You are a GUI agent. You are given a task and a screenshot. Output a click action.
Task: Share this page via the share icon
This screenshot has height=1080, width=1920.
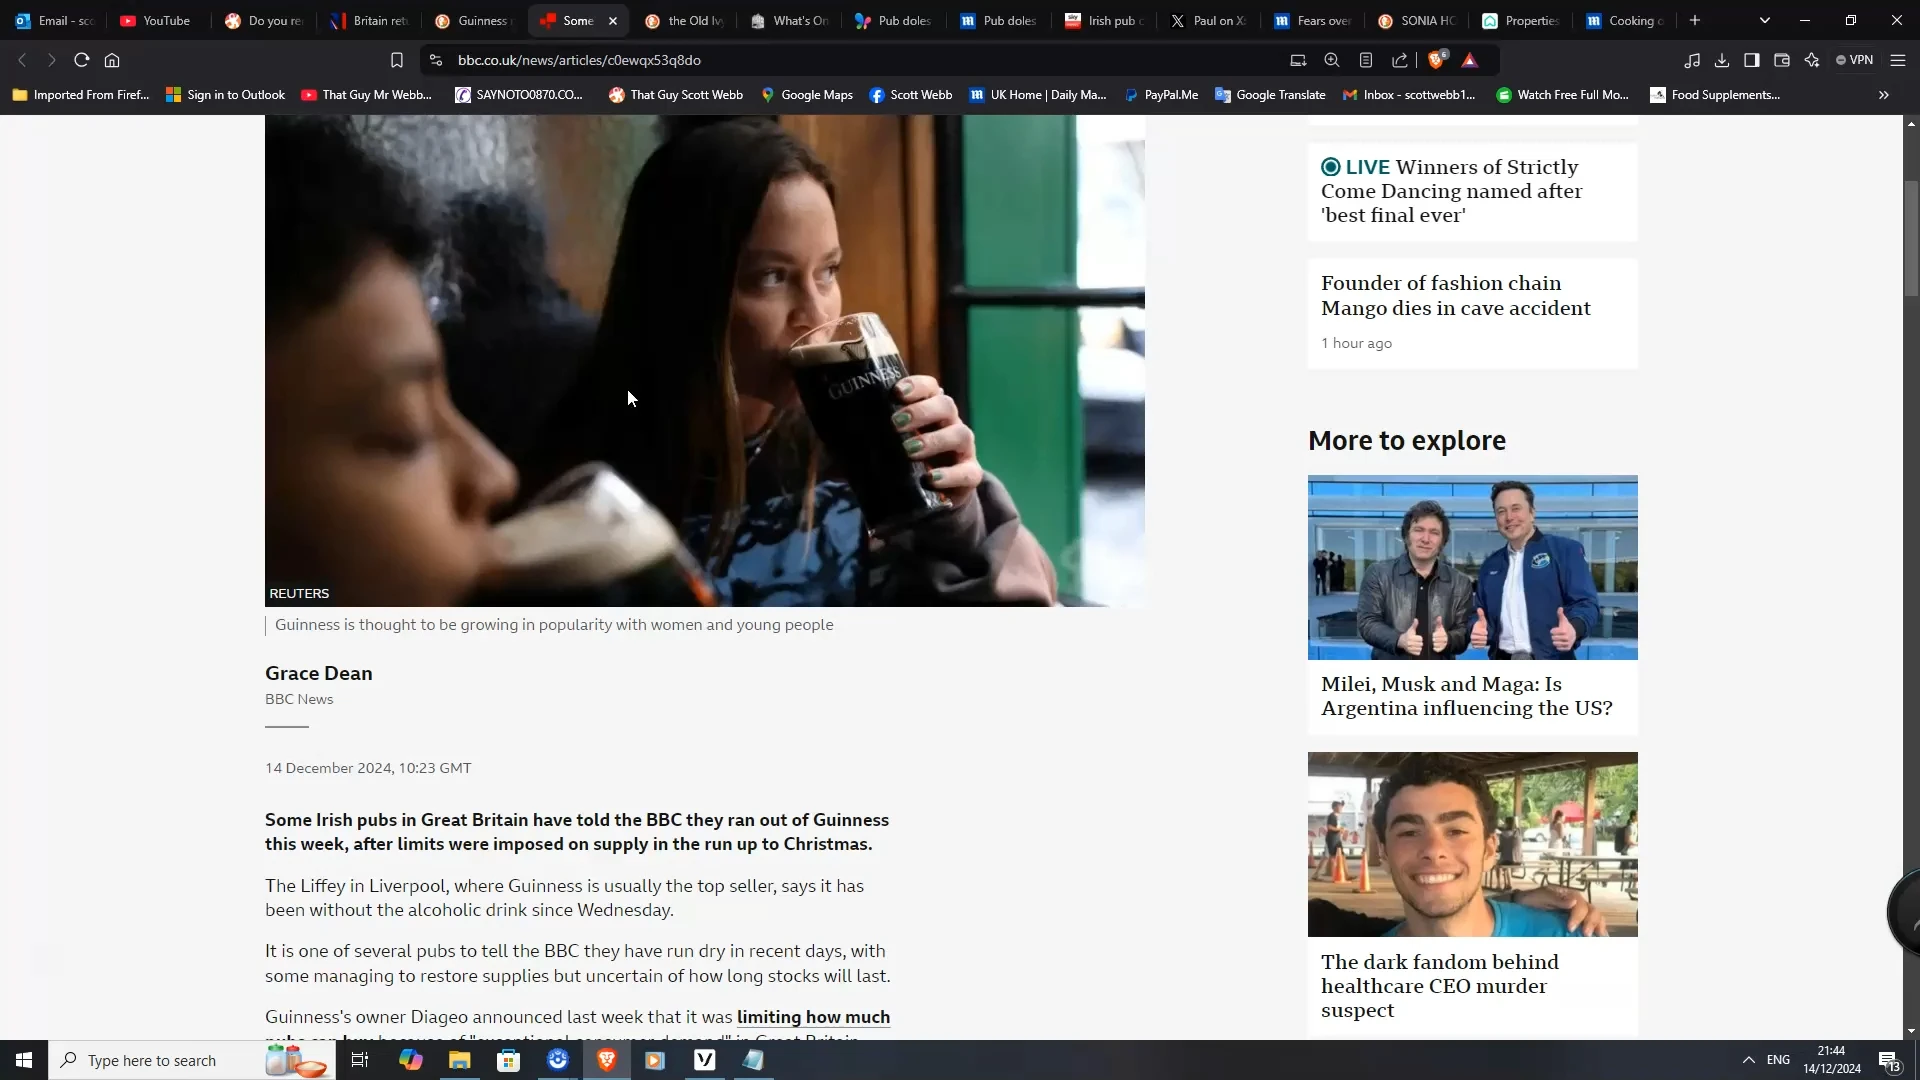click(1400, 60)
